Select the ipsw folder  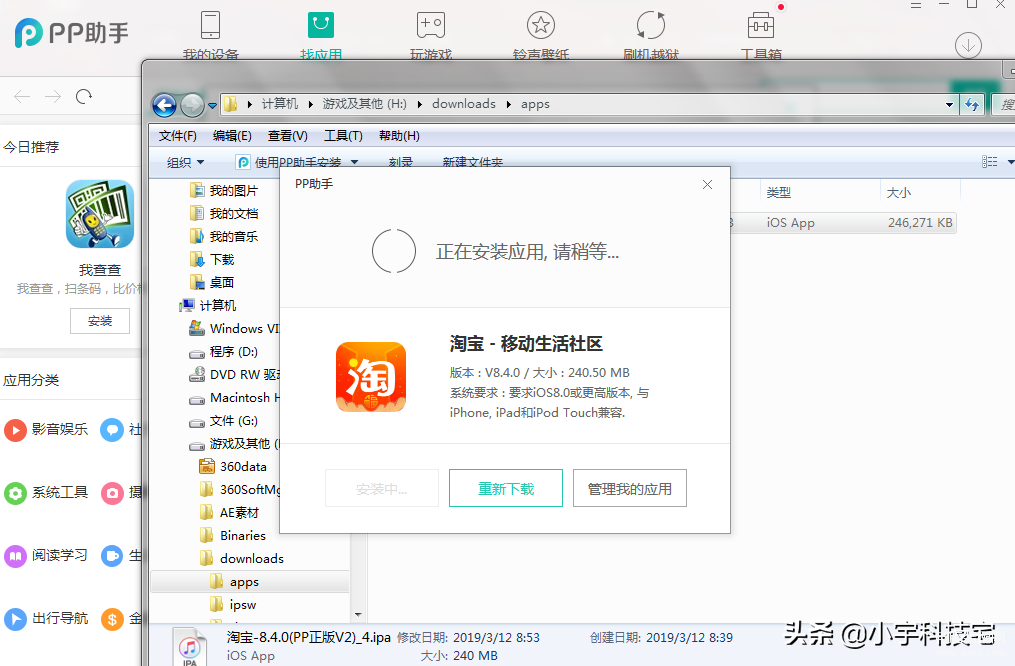233,605
